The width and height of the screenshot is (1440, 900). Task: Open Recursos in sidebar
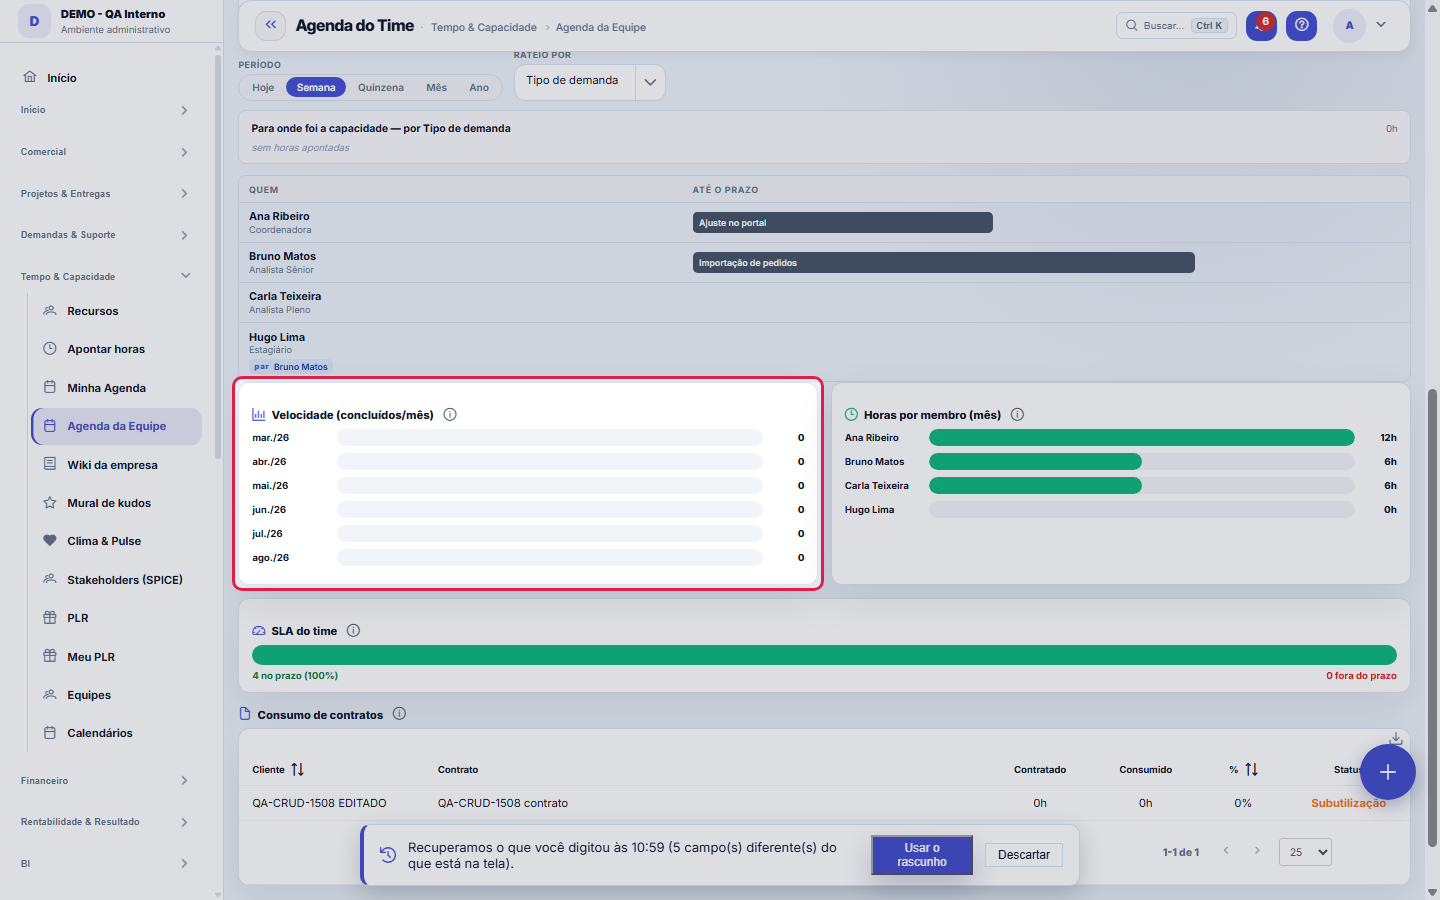click(x=116, y=311)
